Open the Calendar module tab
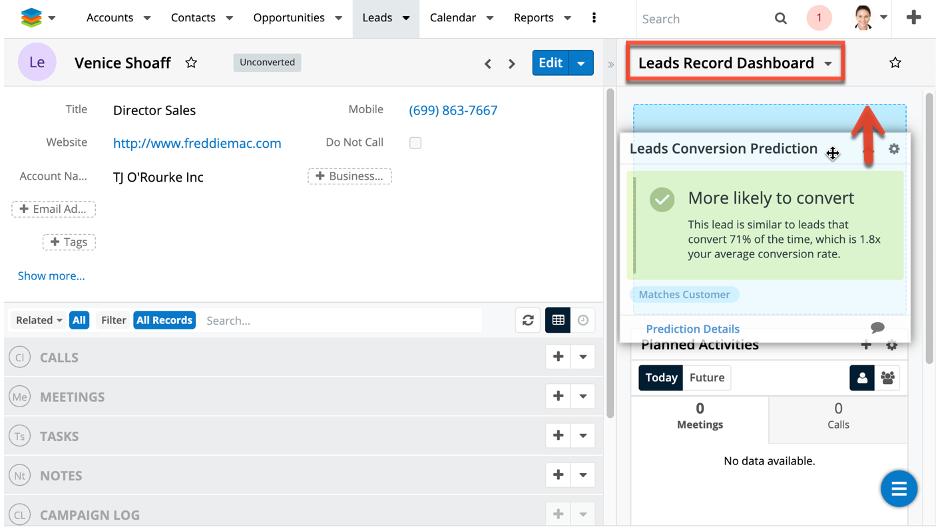The width and height of the screenshot is (936, 528). click(x=453, y=18)
